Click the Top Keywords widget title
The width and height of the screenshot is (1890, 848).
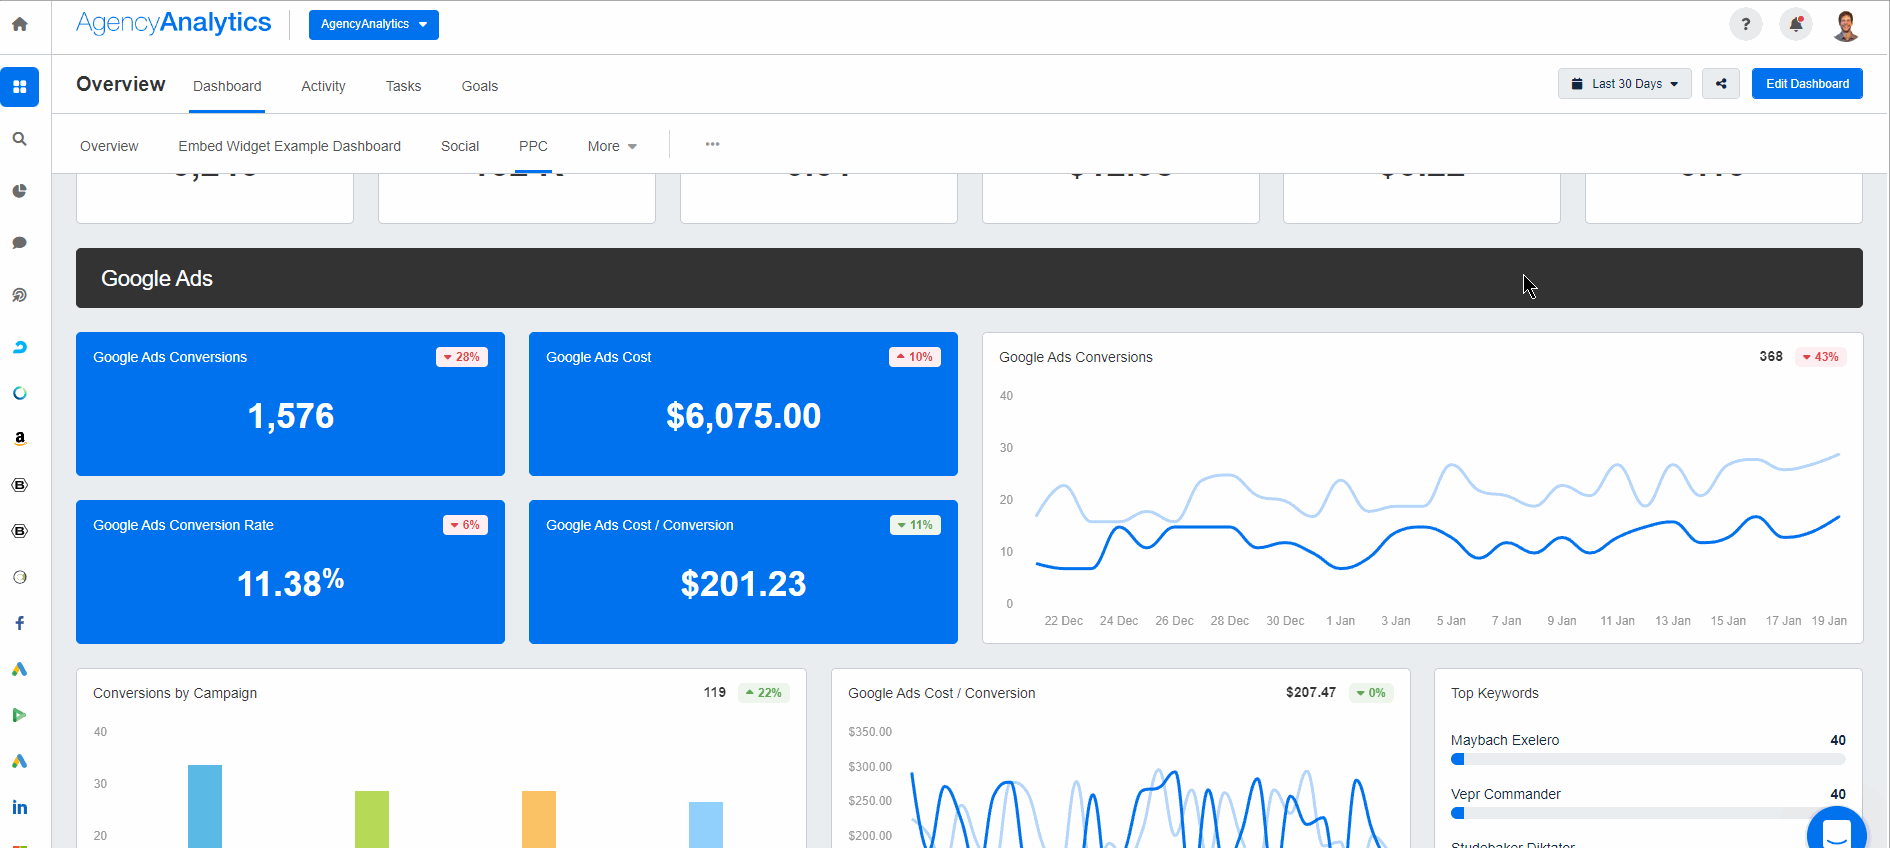pos(1495,693)
